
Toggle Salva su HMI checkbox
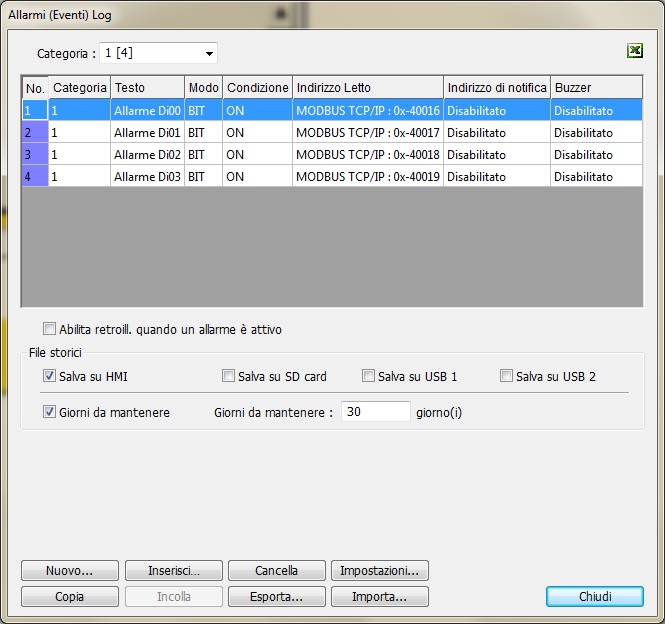point(49,376)
